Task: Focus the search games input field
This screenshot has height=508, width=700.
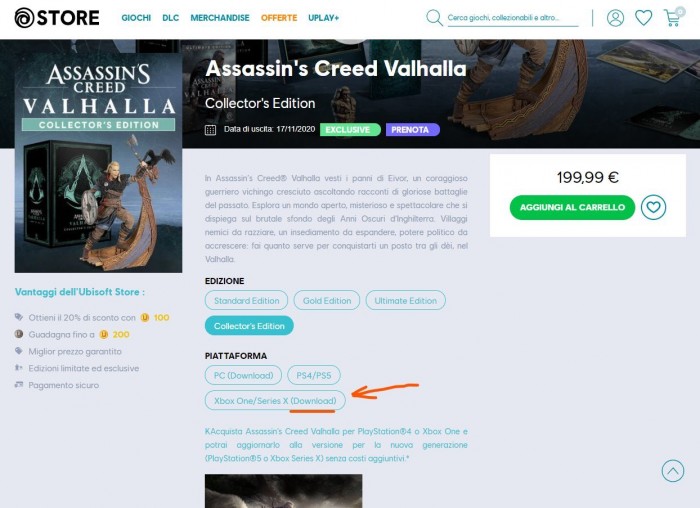Action: tap(513, 18)
